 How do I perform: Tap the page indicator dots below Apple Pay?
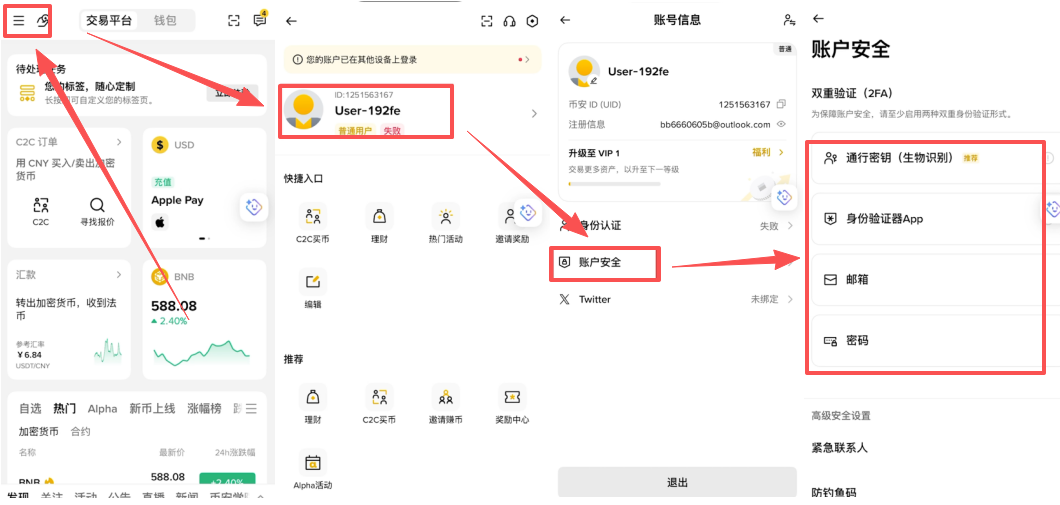click(204, 238)
